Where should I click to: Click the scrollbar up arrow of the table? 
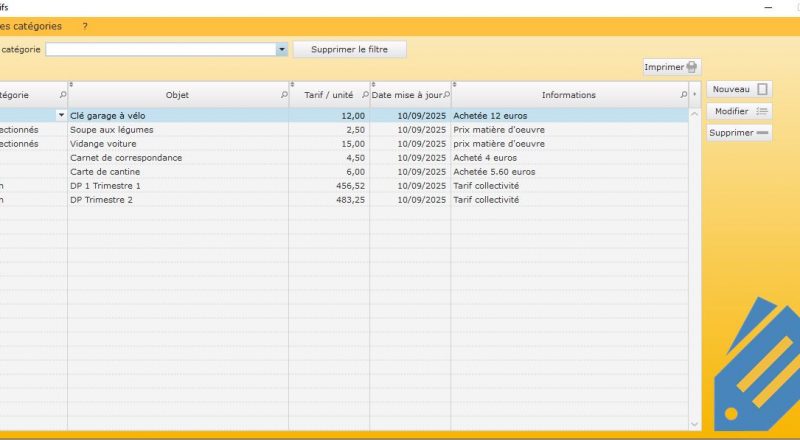[x=695, y=115]
